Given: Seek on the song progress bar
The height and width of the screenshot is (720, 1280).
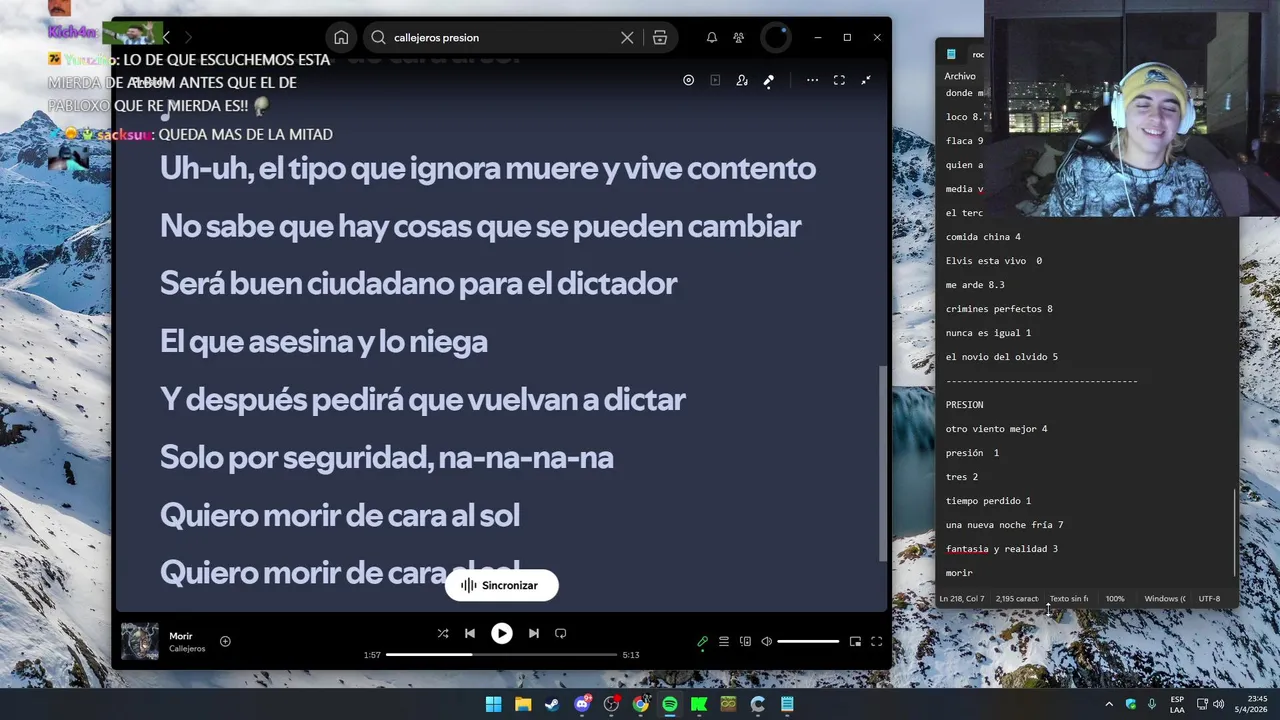Looking at the screenshot, I should tap(501, 655).
